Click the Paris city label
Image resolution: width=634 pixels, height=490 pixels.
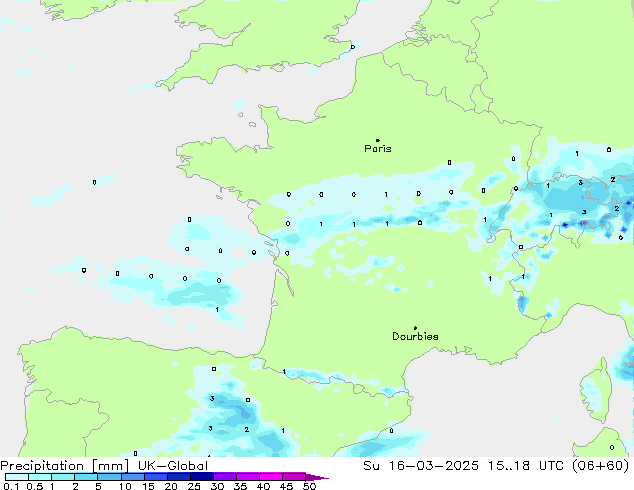coord(378,149)
